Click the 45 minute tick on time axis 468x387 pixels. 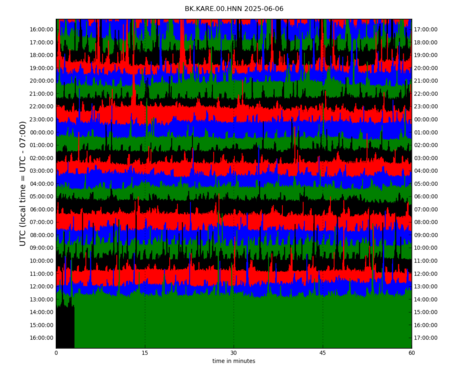(322, 353)
